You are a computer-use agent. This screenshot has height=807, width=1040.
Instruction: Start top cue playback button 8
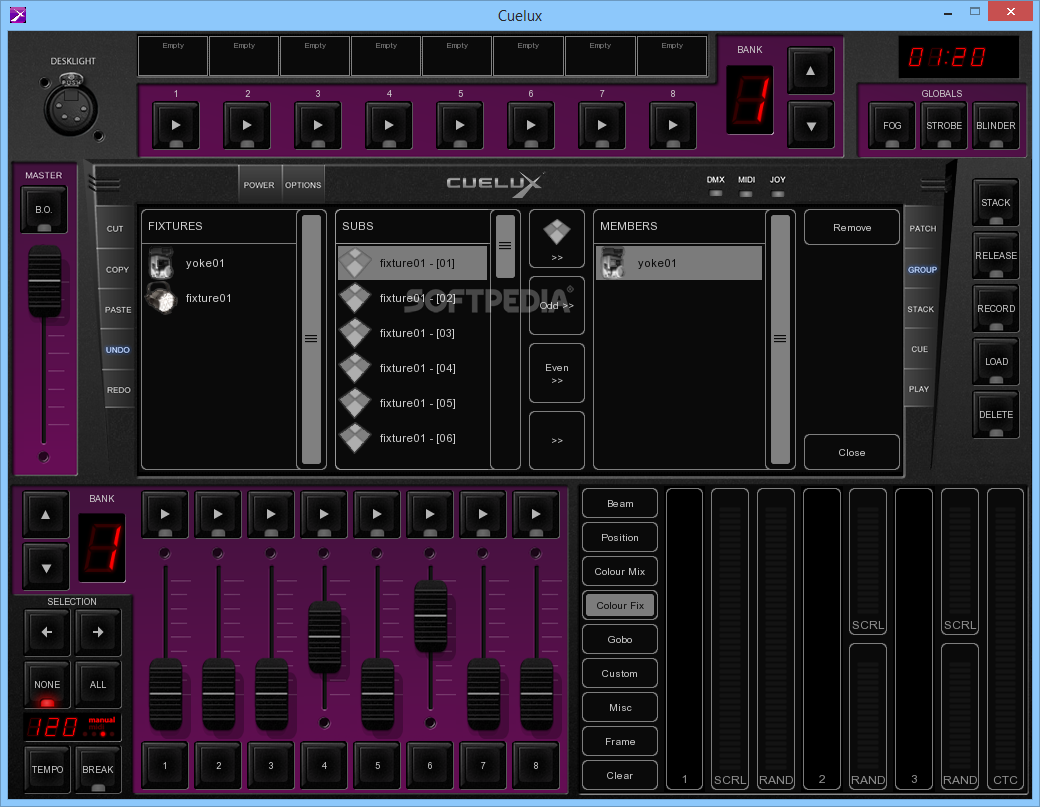click(x=673, y=125)
